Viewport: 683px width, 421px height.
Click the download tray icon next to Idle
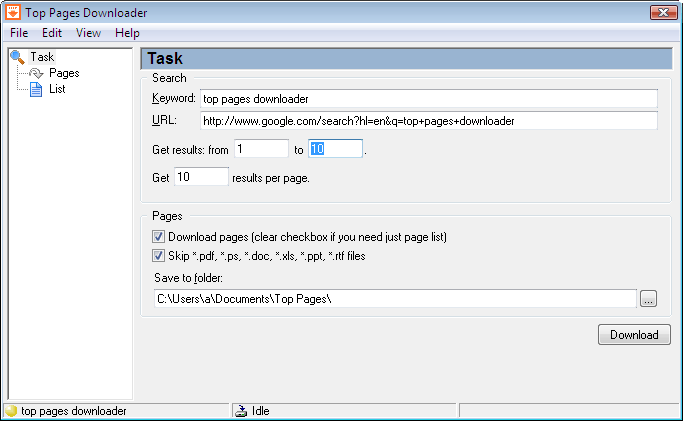tap(241, 411)
